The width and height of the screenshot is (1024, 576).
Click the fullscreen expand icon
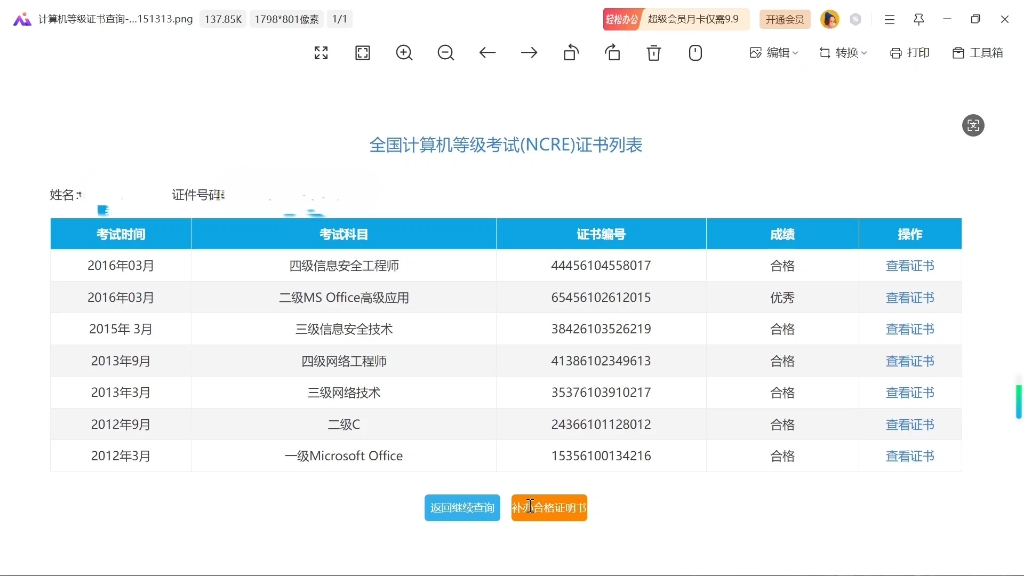click(321, 53)
